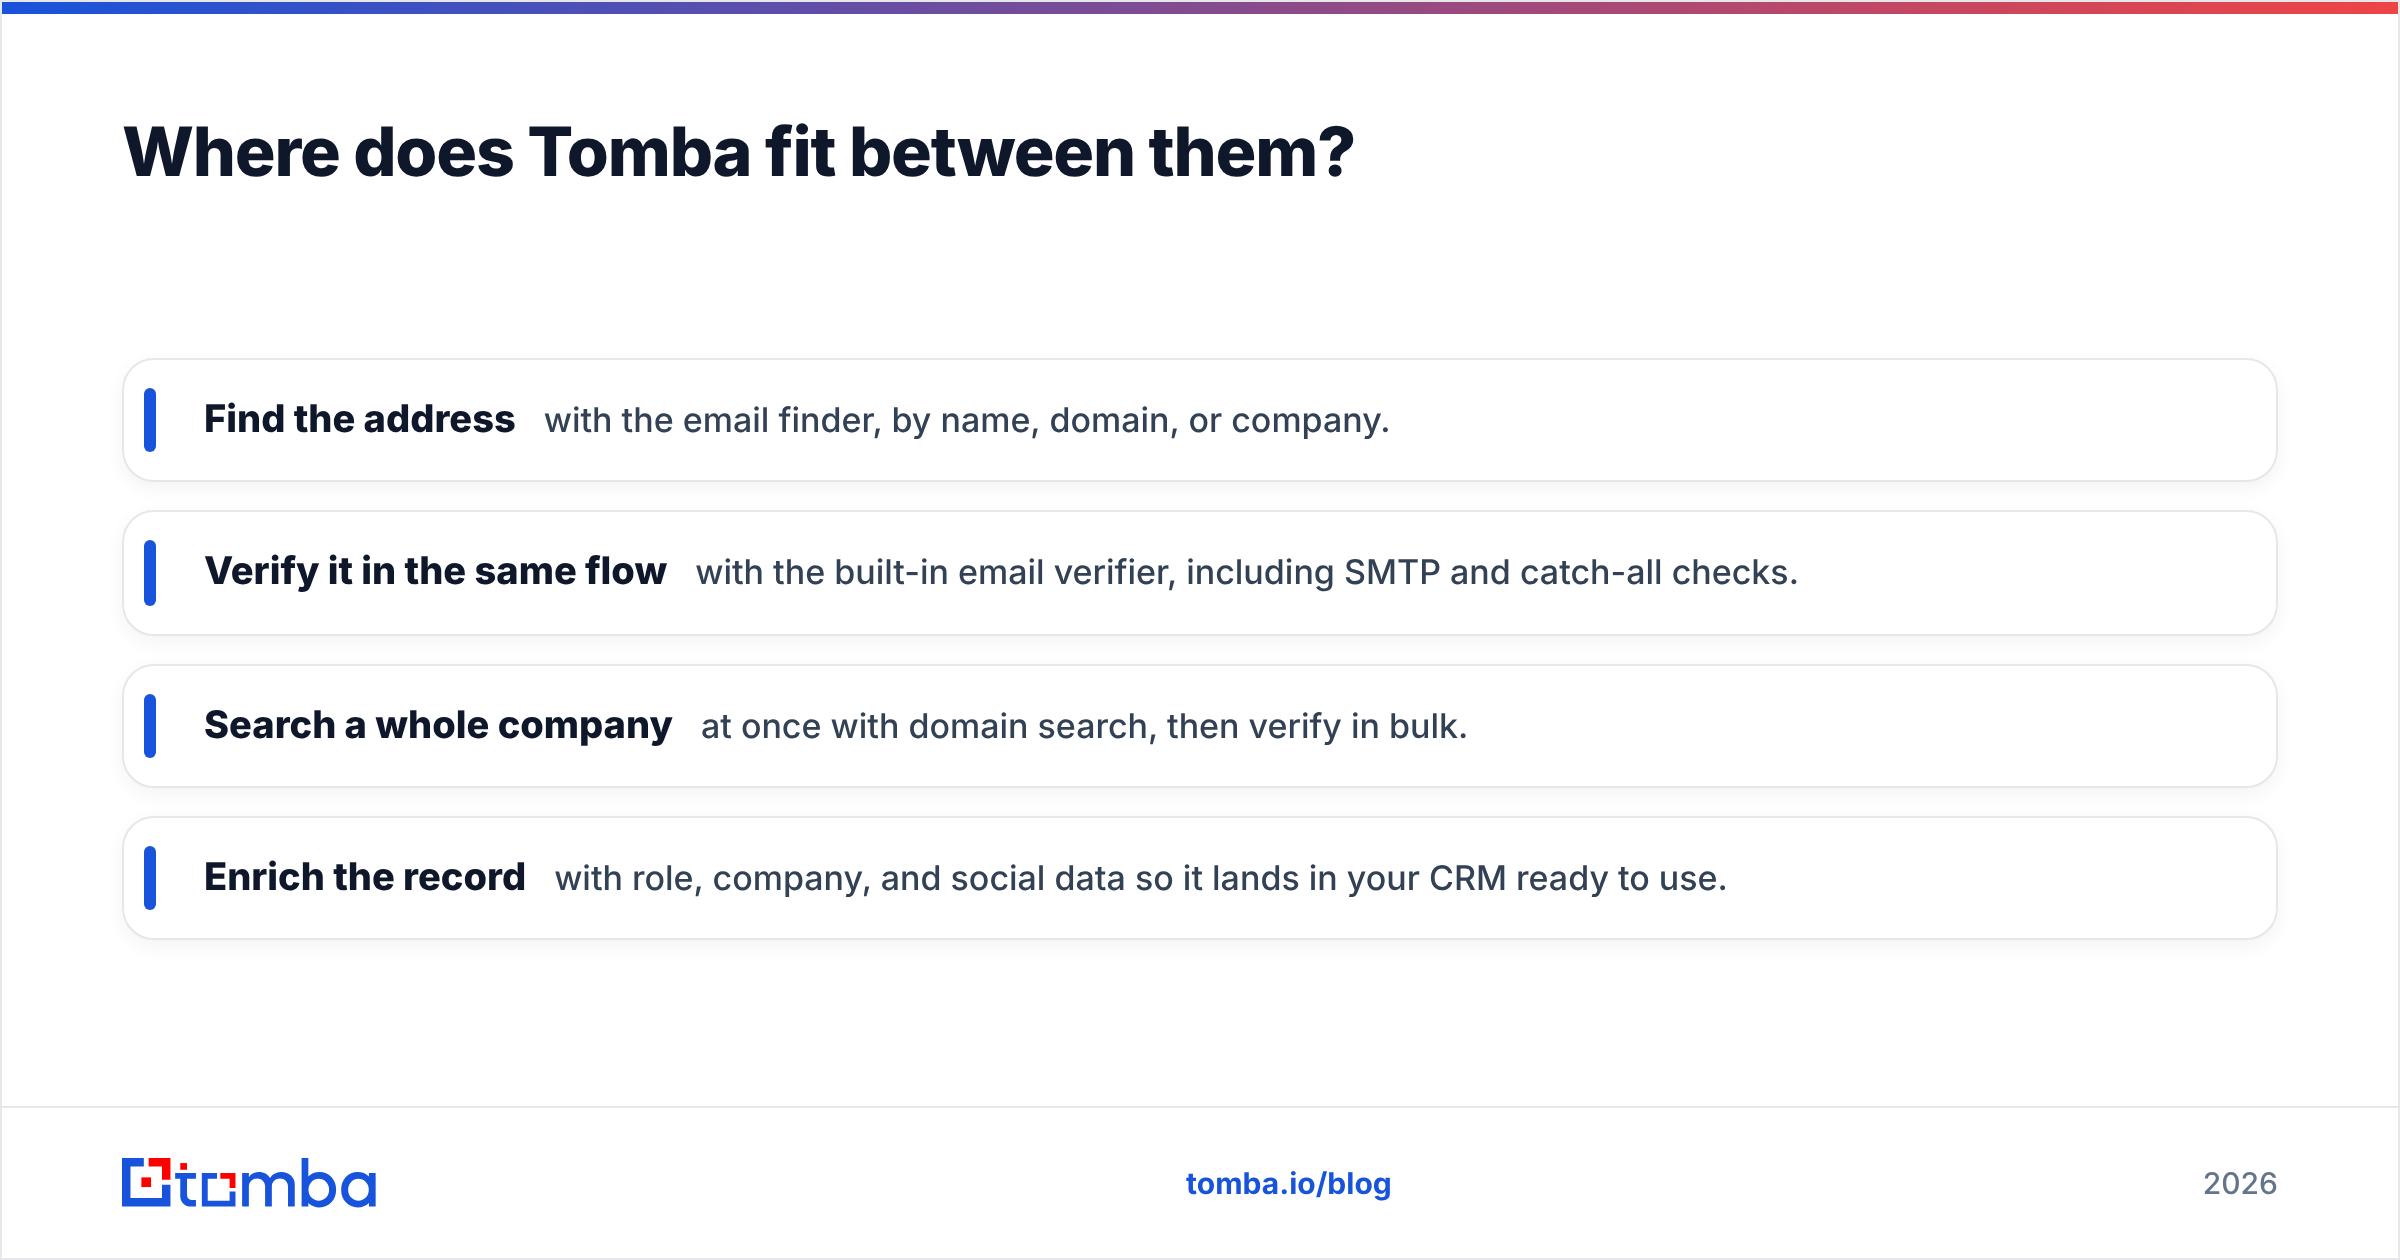Click the blue accent bar beside 'Enrich the record'

click(150, 878)
